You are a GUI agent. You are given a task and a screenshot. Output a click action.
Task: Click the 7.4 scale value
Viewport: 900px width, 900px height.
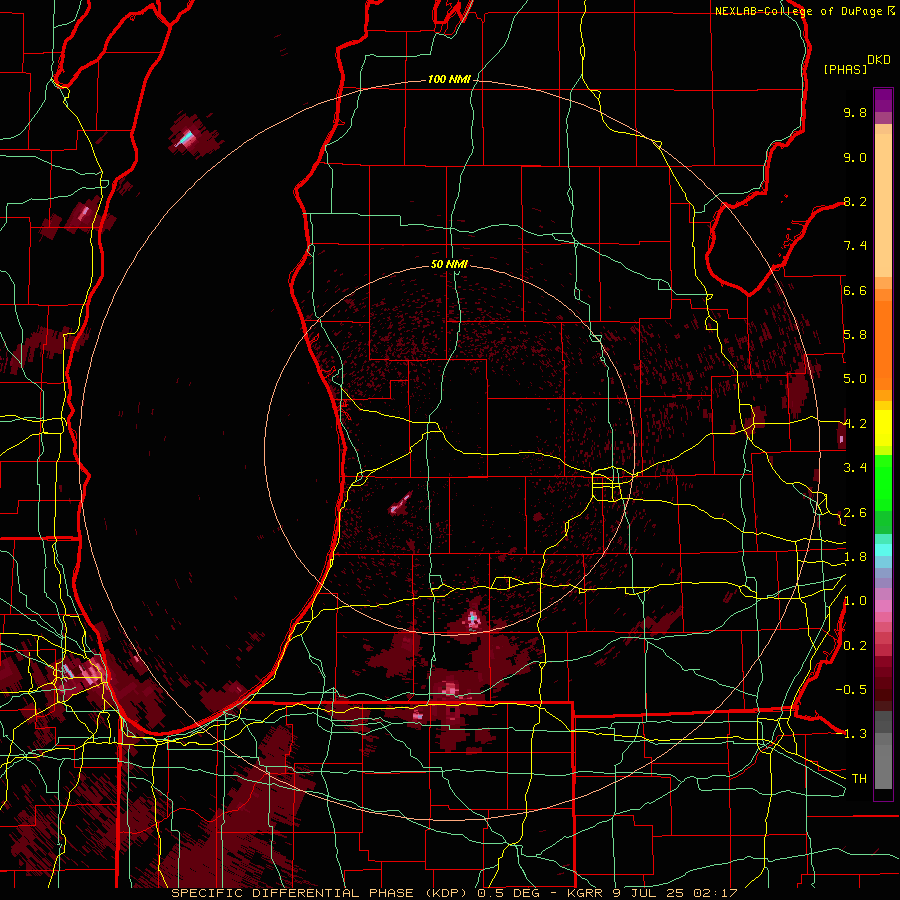855,246
